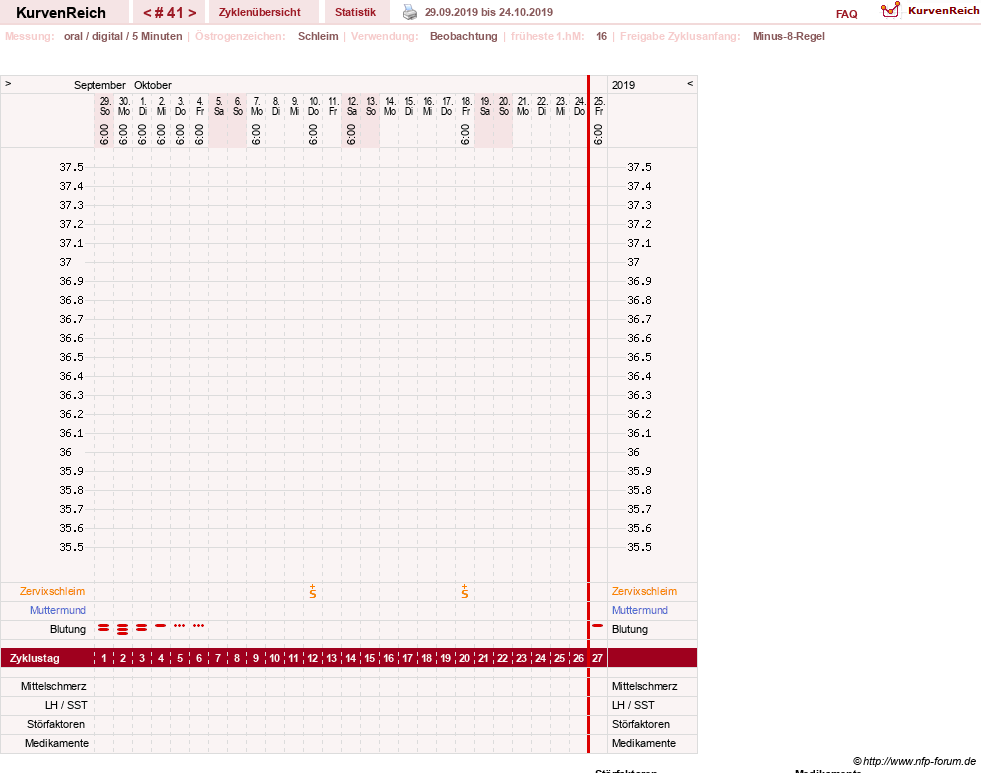
Task: Click the cervical mucus S+ symbol on cycle day 20
Action: (x=464, y=591)
